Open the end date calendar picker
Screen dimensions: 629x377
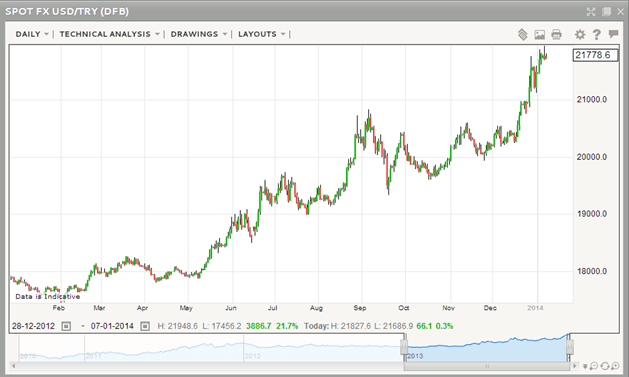click(x=145, y=326)
